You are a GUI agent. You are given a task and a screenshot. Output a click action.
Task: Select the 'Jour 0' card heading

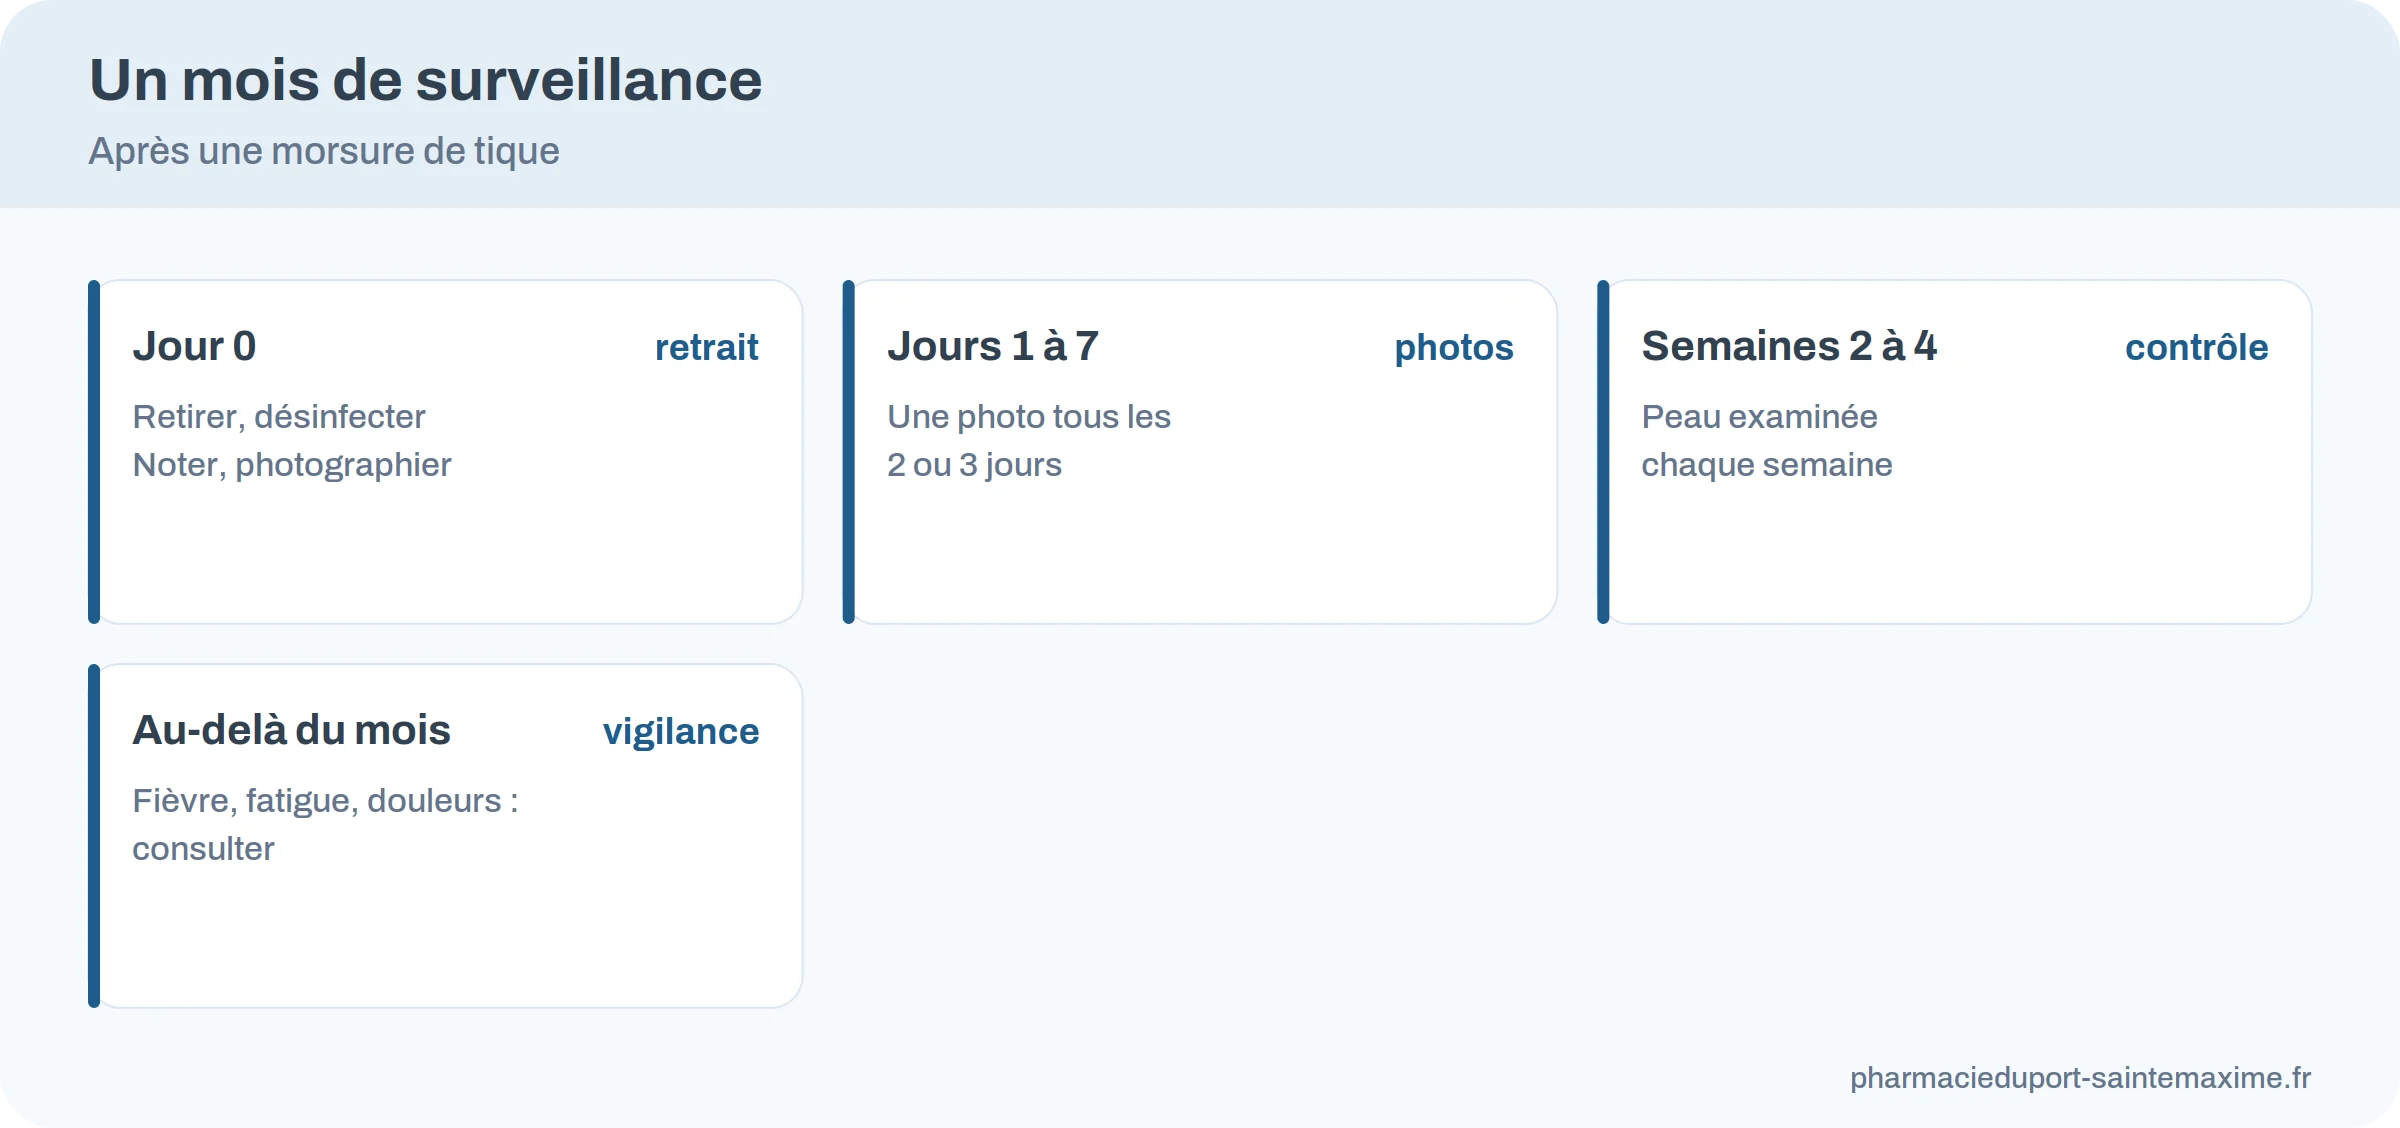pyautogui.click(x=194, y=346)
